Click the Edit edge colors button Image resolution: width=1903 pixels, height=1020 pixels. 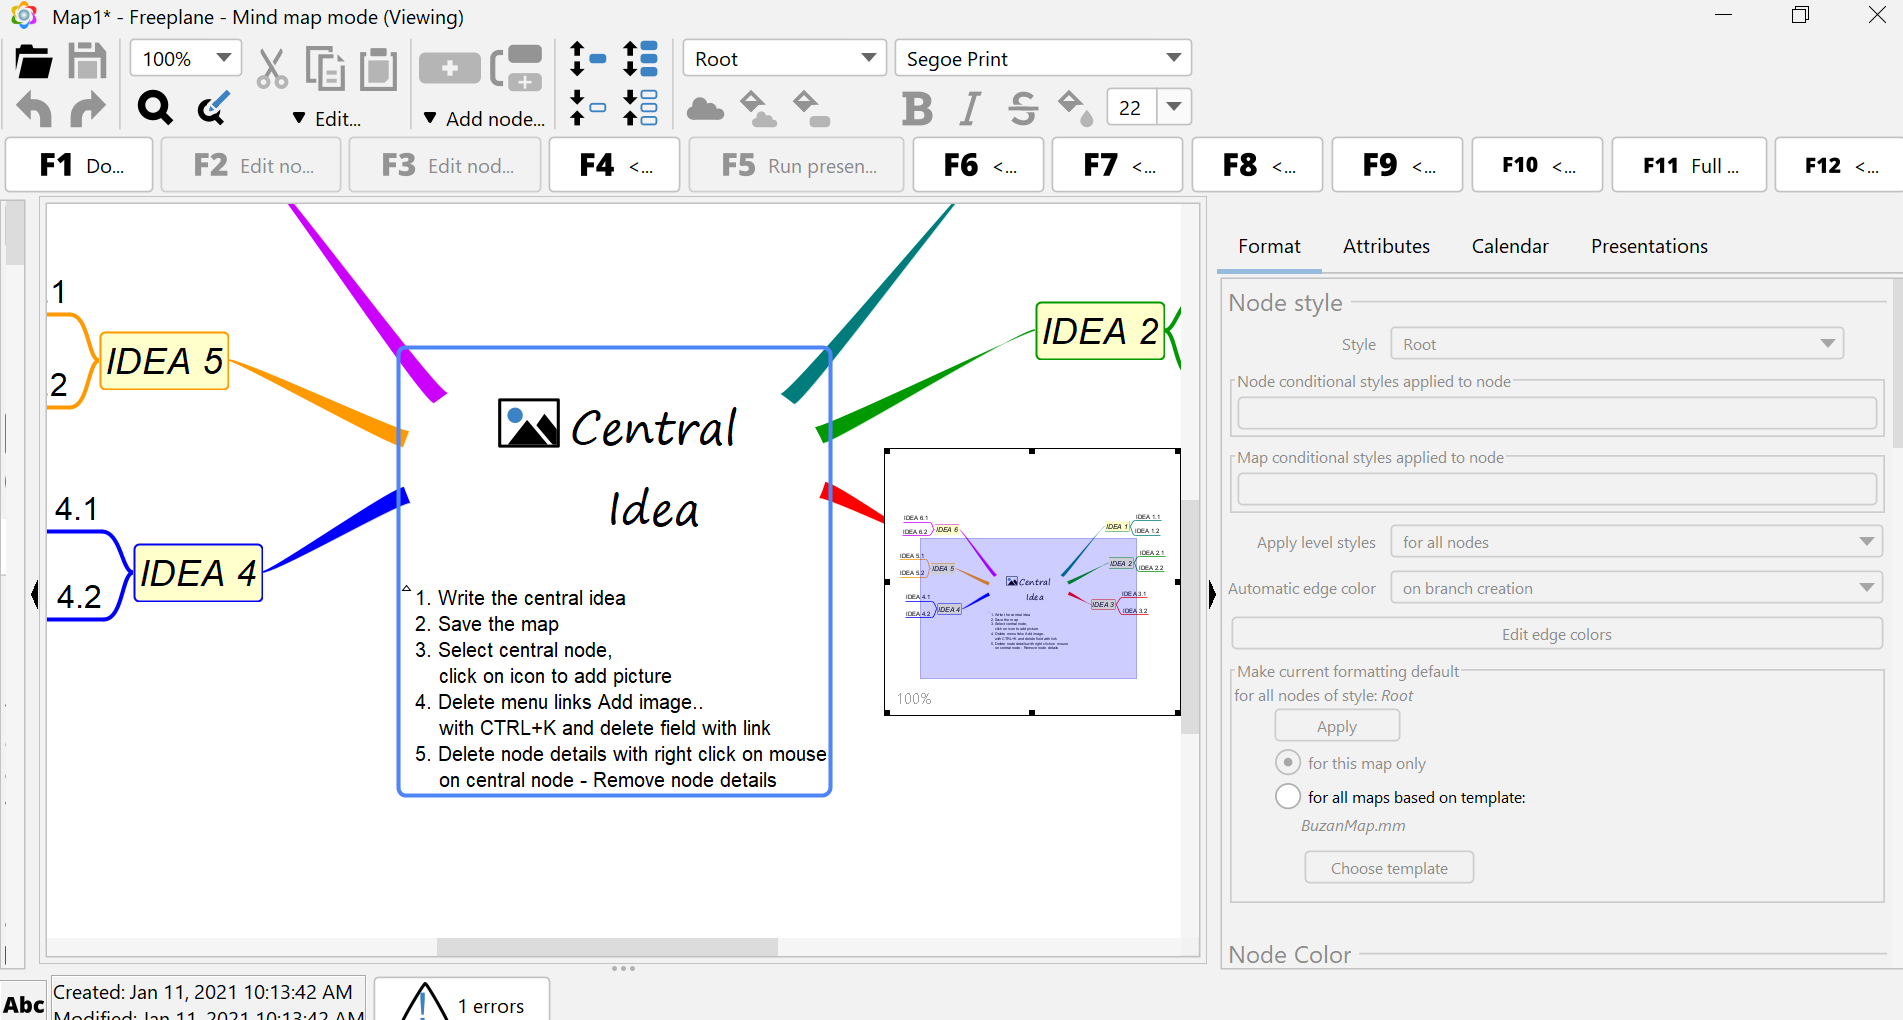[x=1557, y=634]
